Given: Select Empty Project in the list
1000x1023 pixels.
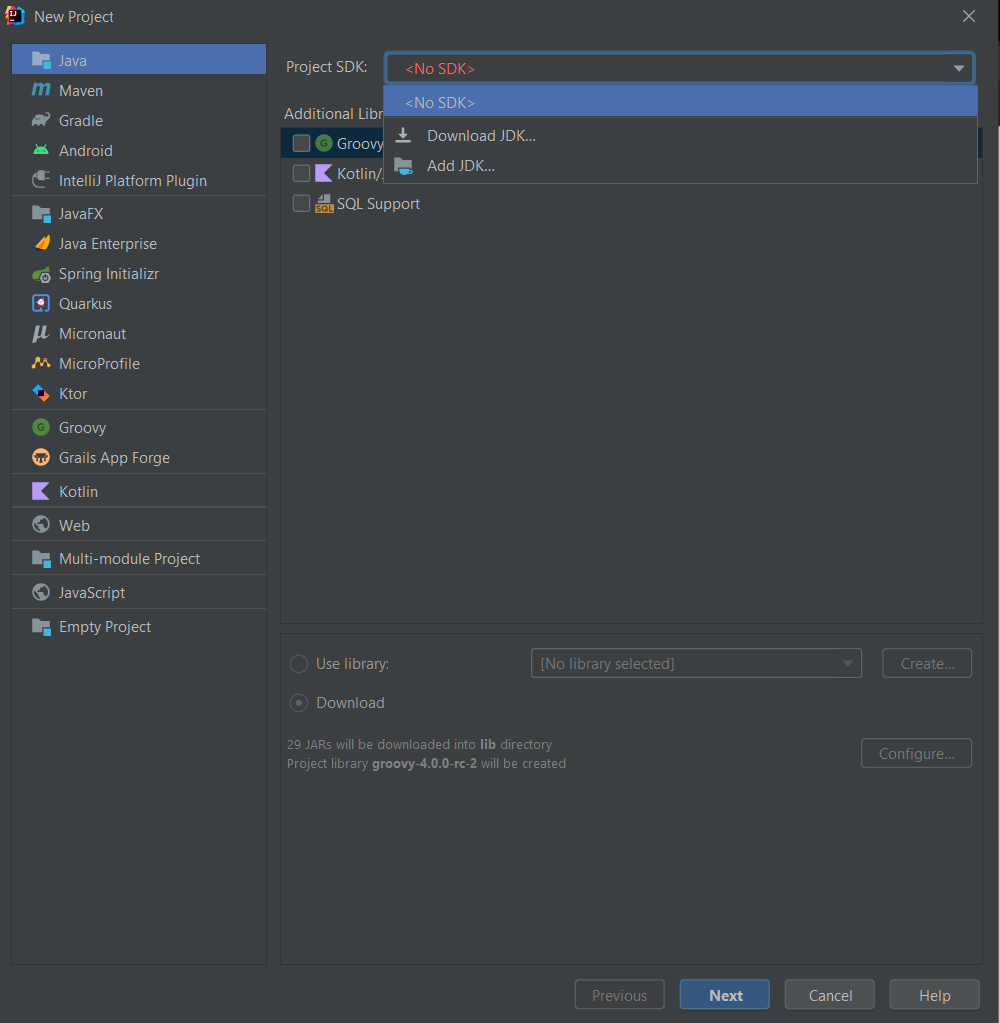Looking at the screenshot, I should pyautogui.click(x=139, y=626).
